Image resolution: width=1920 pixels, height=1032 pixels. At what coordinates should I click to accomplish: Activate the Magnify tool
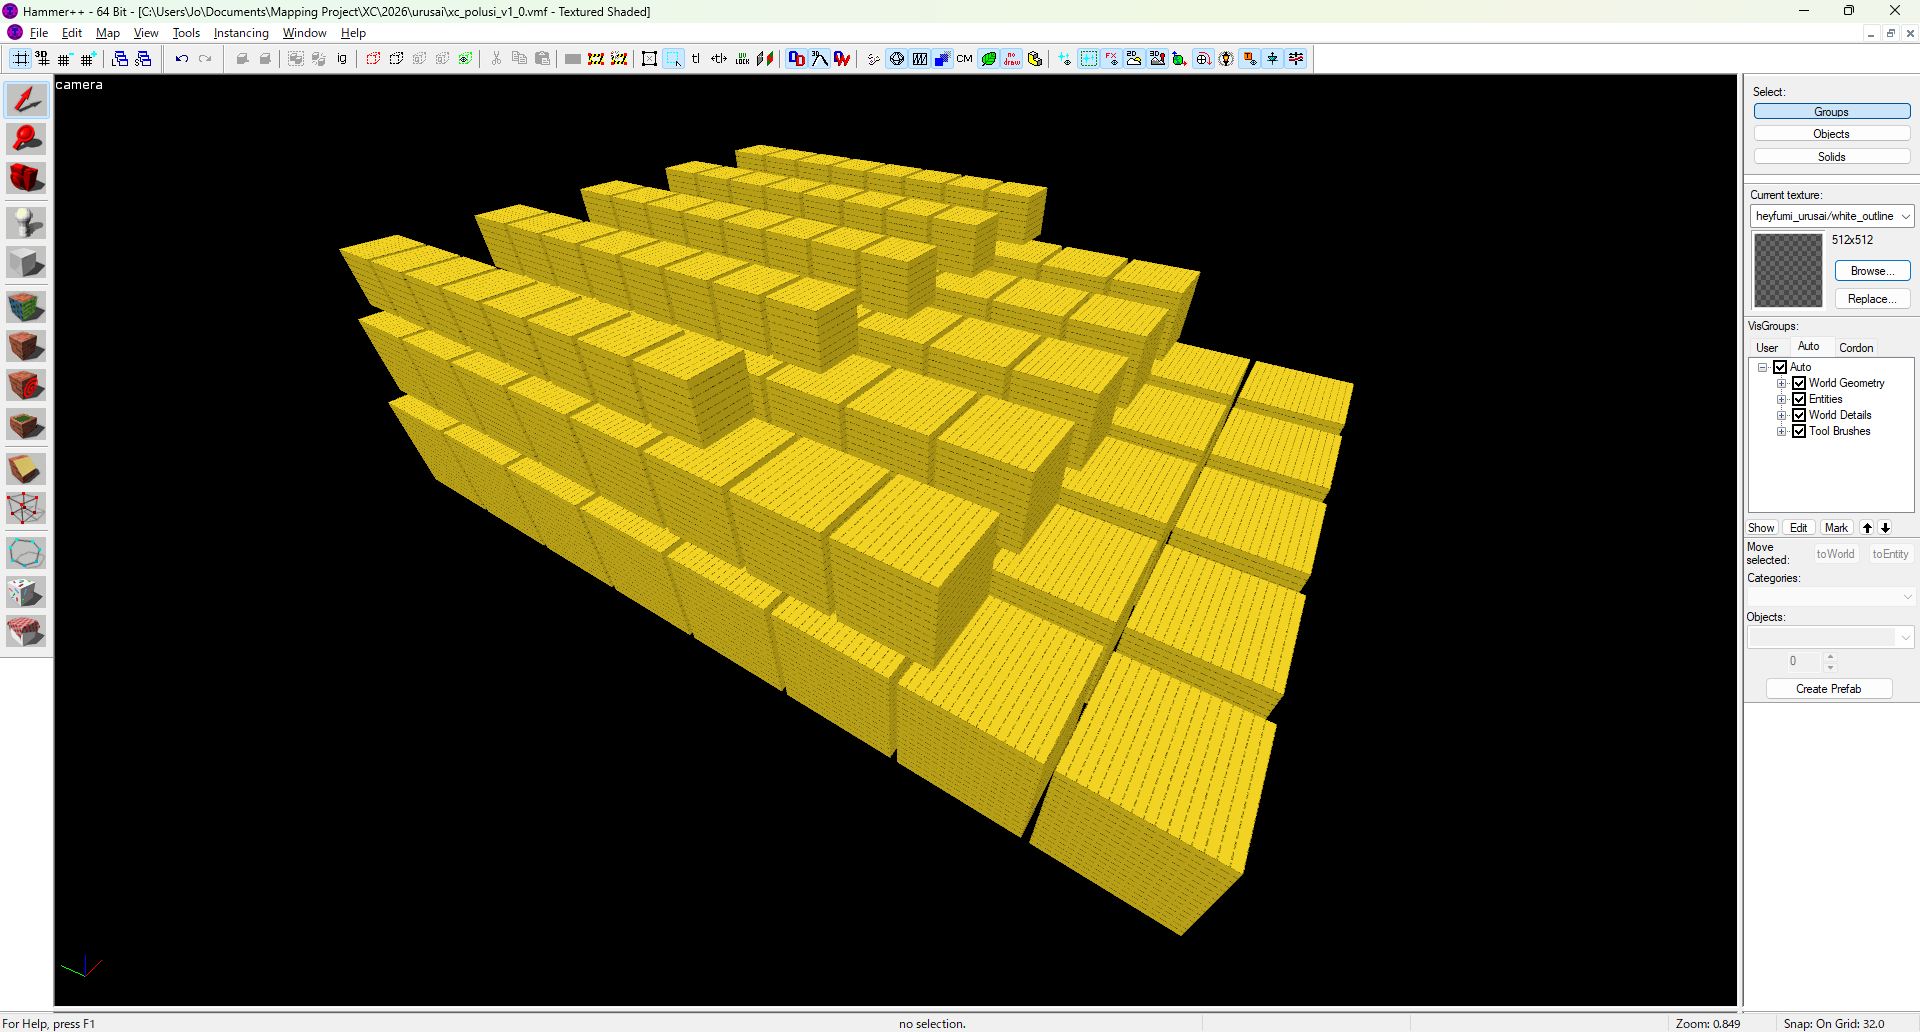point(26,139)
